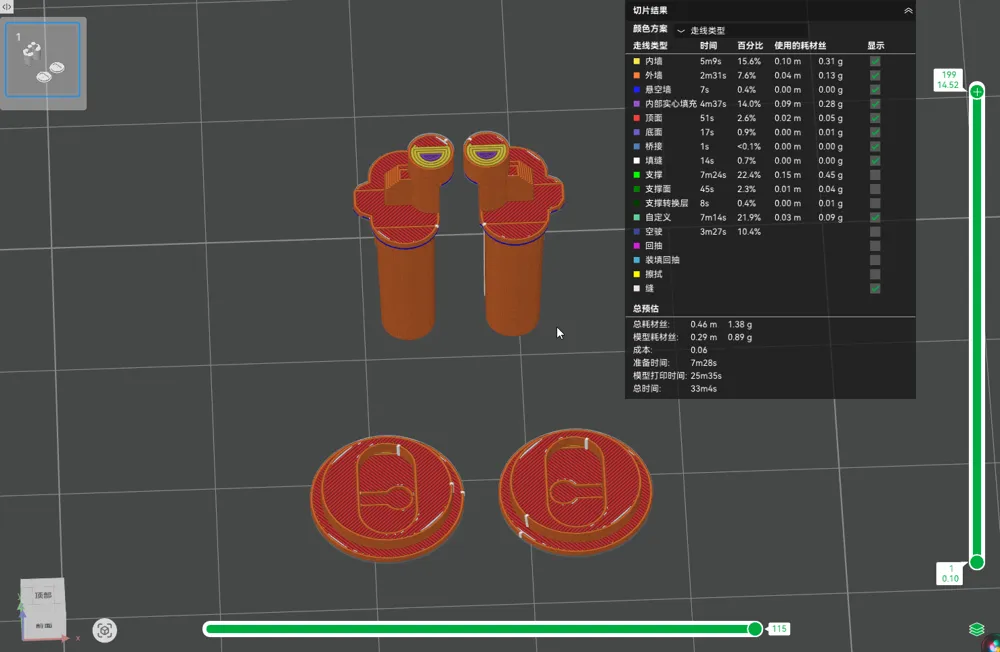Toggle display of 悬空墙 lines

point(875,89)
